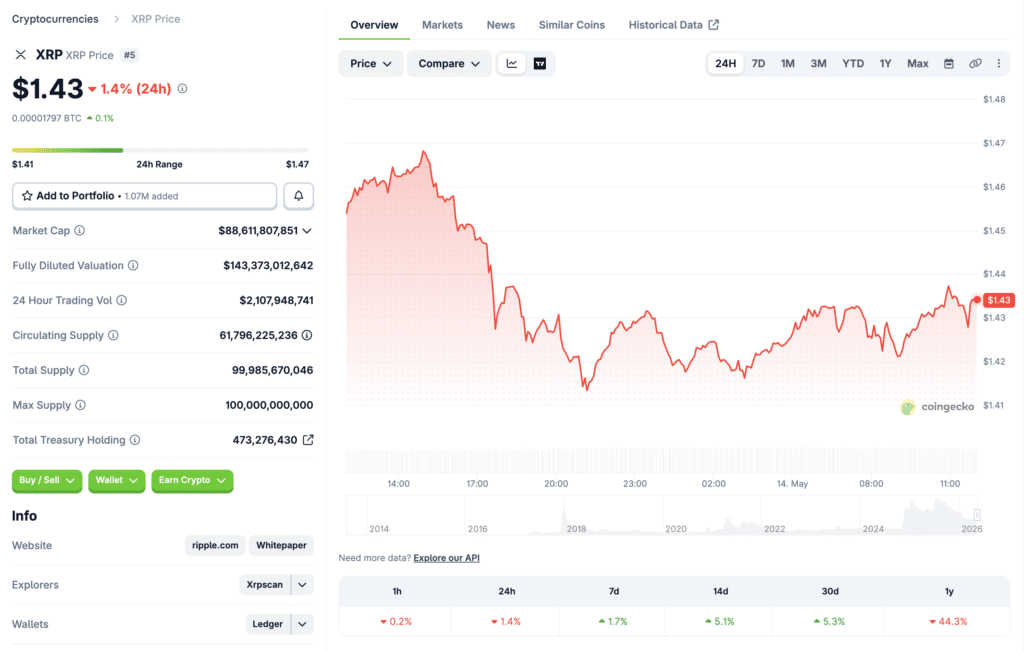Viewport: 1024px width, 652px height.
Task: Click the bell price alert icon
Action: tap(298, 196)
